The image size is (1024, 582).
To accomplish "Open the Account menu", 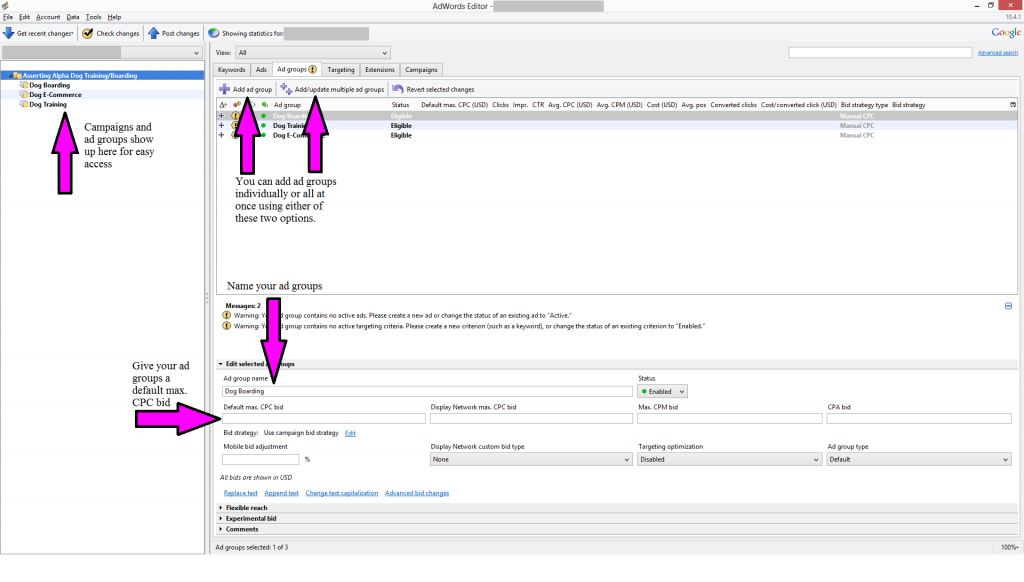I will pos(48,17).
